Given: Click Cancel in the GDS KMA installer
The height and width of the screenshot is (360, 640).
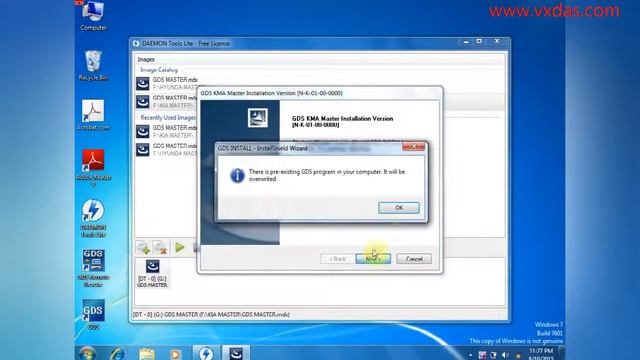Looking at the screenshot, I should click(x=414, y=259).
